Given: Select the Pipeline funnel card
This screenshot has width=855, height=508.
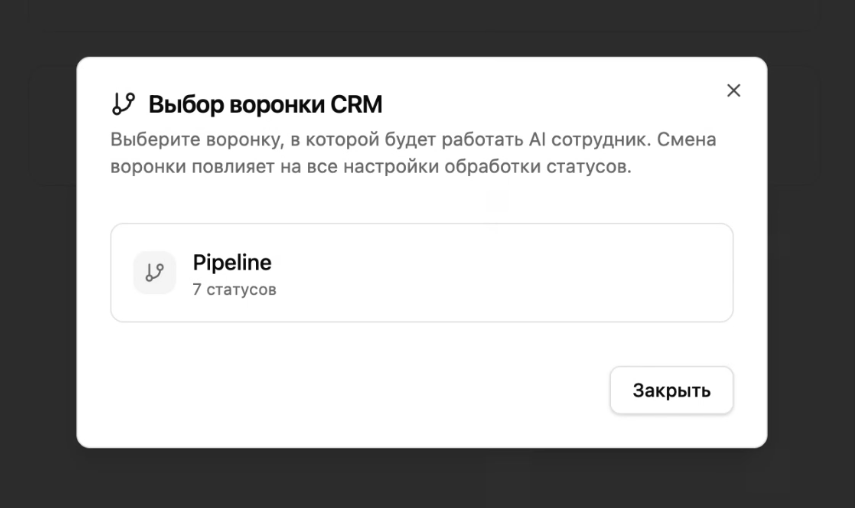Looking at the screenshot, I should coord(421,272).
